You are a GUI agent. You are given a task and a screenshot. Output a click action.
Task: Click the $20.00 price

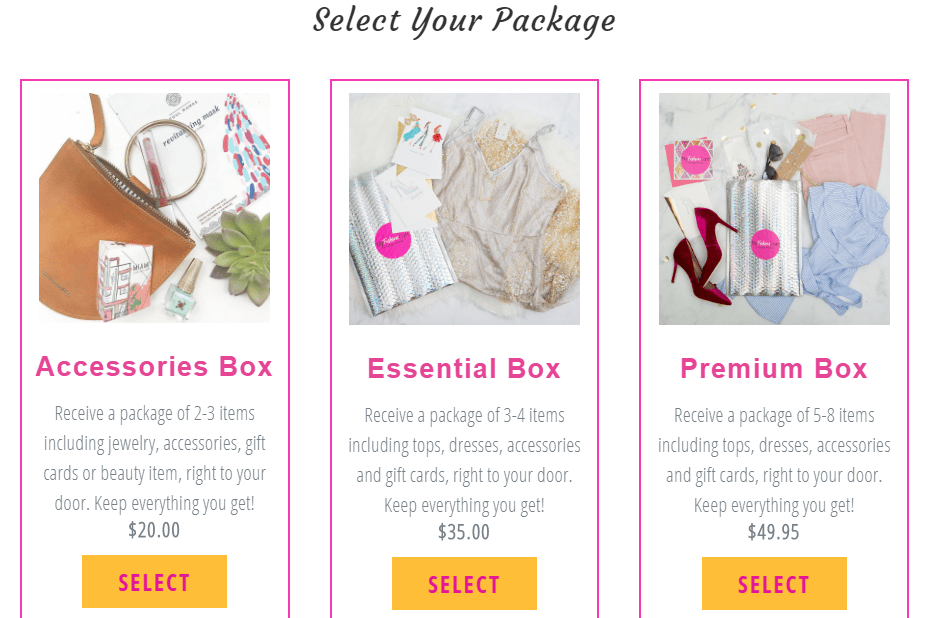(x=154, y=530)
